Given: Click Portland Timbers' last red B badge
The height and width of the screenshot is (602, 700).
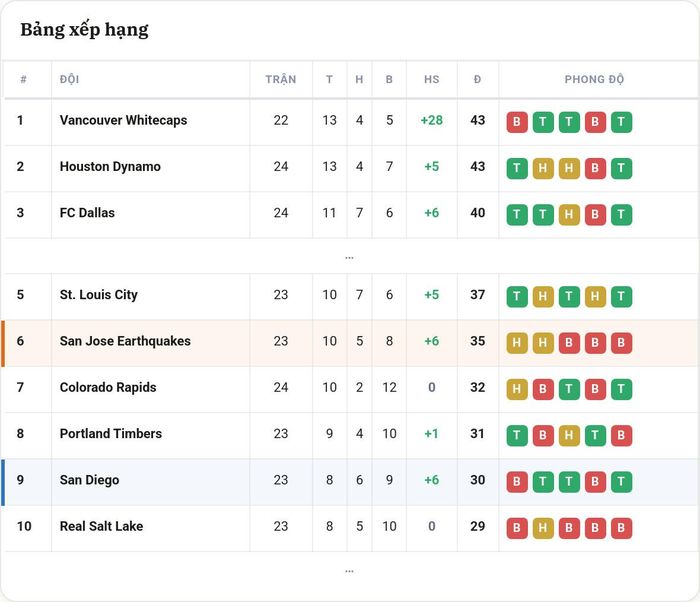Looking at the screenshot, I should coord(621,435).
